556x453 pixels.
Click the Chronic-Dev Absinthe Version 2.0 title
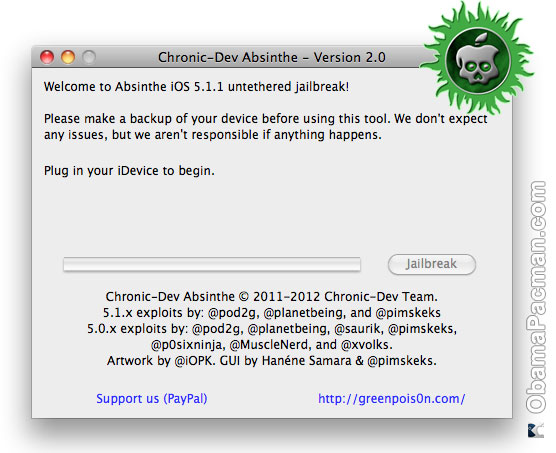(x=272, y=57)
